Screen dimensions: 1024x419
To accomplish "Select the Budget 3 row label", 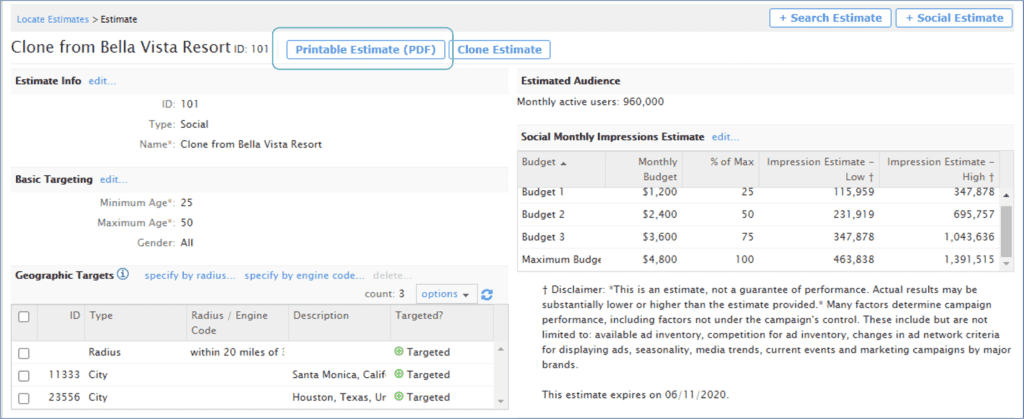I will (x=543, y=237).
